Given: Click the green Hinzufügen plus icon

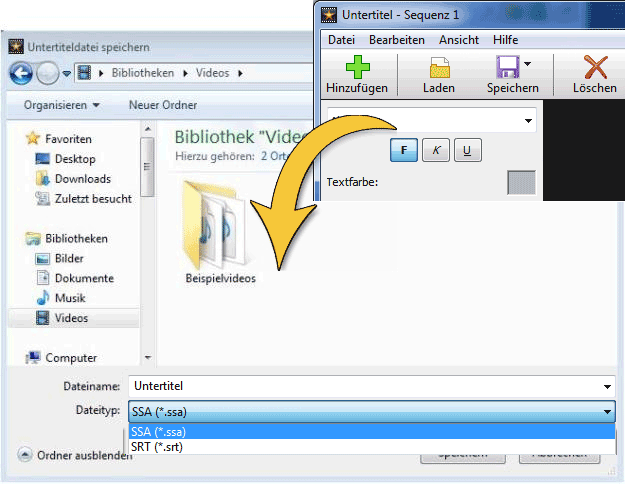Looking at the screenshot, I should pyautogui.click(x=357, y=68).
